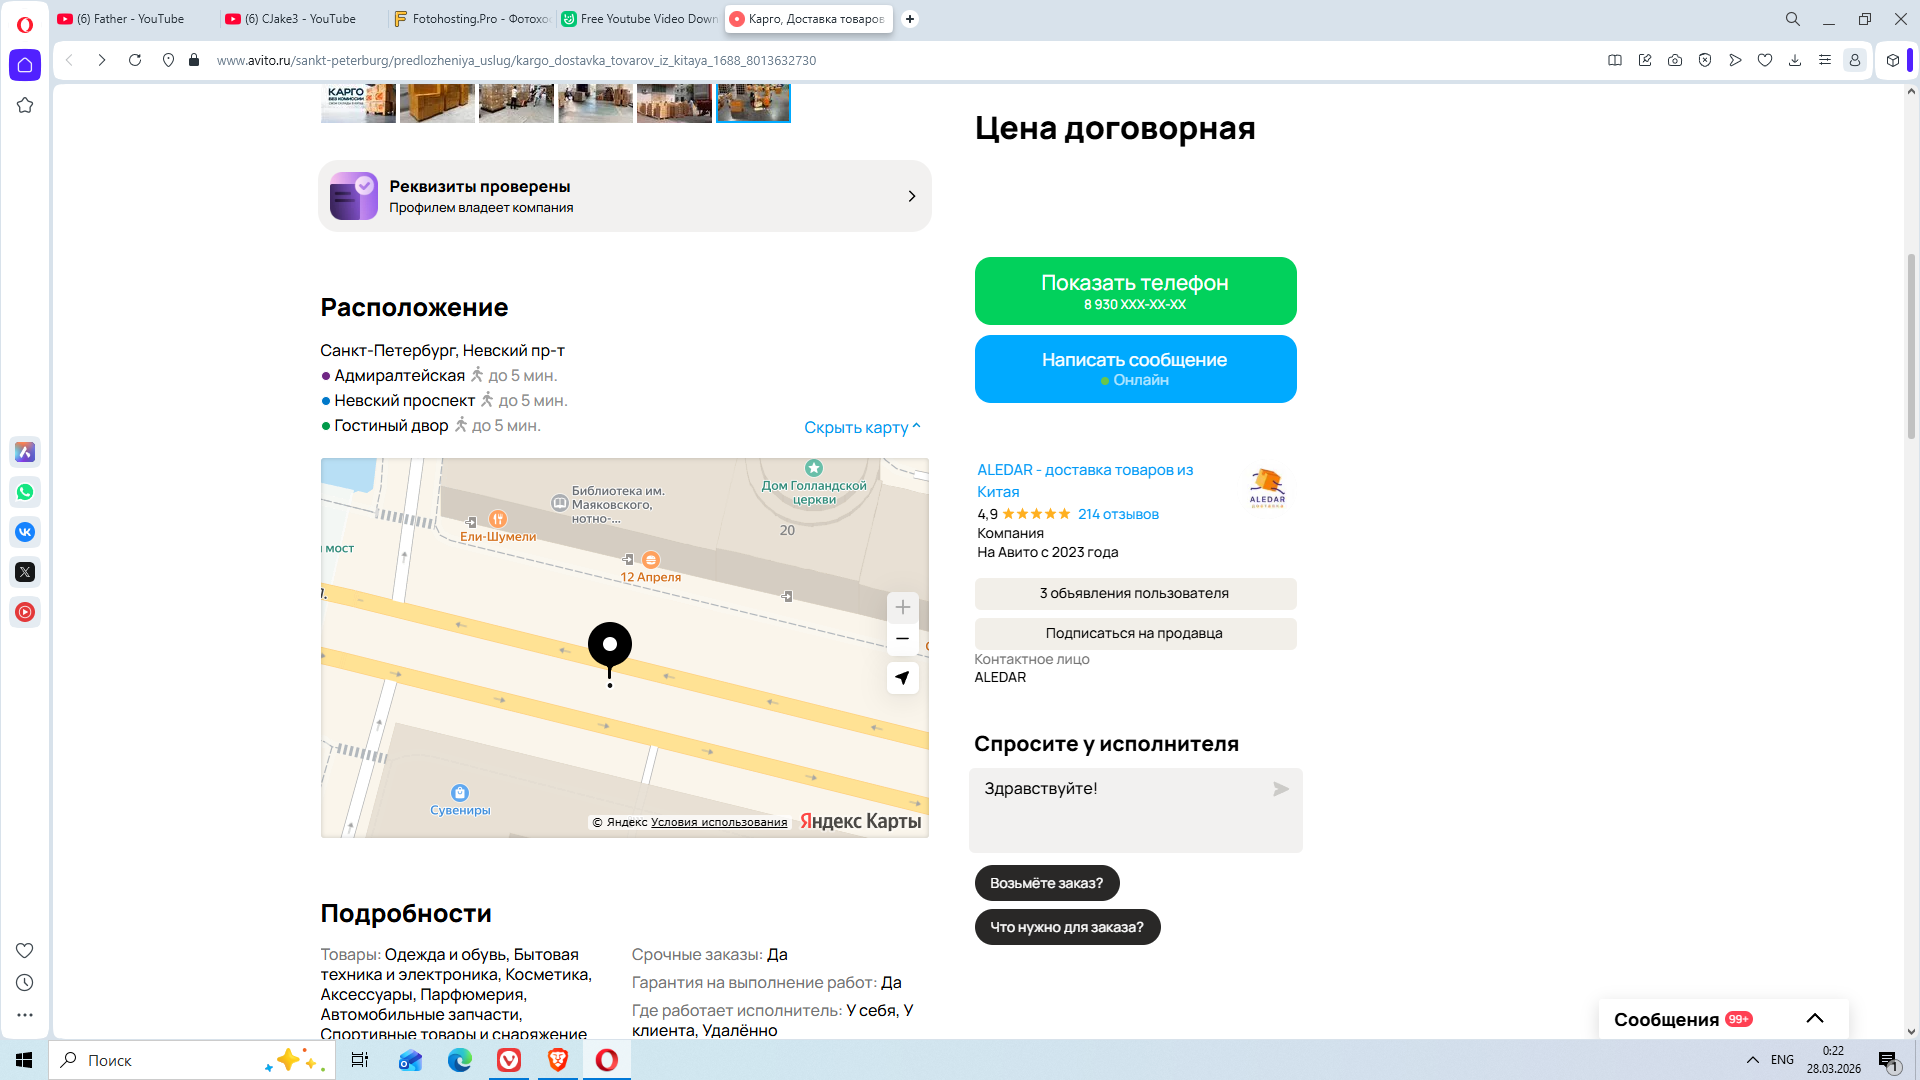Open Opera history clock icon
The height and width of the screenshot is (1080, 1920).
tap(25, 983)
